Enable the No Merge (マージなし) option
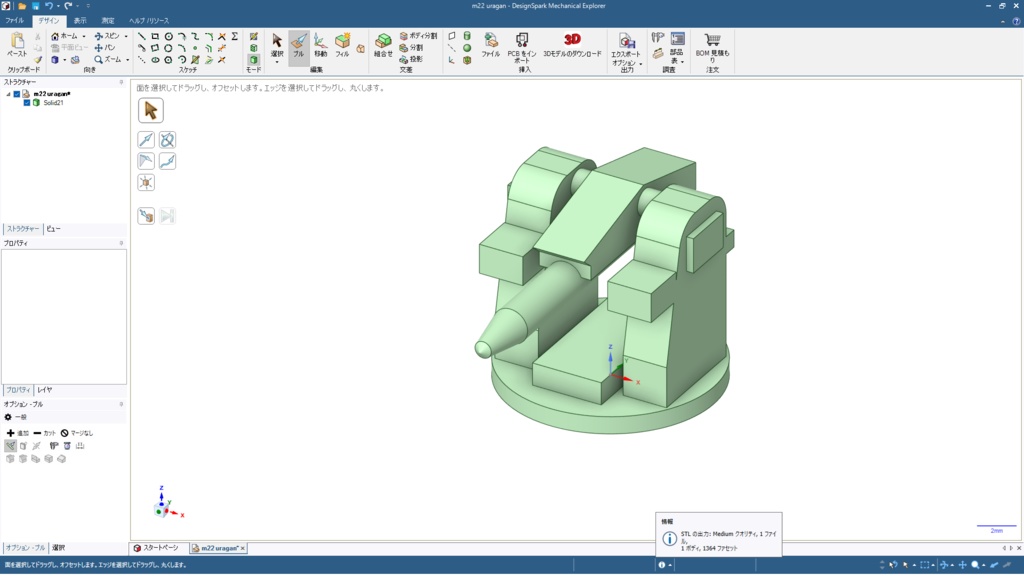Image resolution: width=1024 pixels, height=576 pixels. (77, 433)
